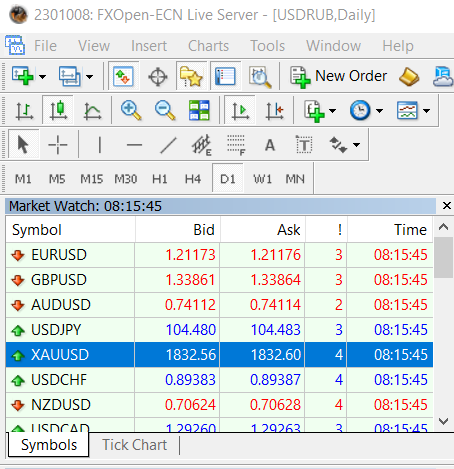Select the Crosshair tool
The height and width of the screenshot is (469, 454).
pyautogui.click(x=57, y=145)
